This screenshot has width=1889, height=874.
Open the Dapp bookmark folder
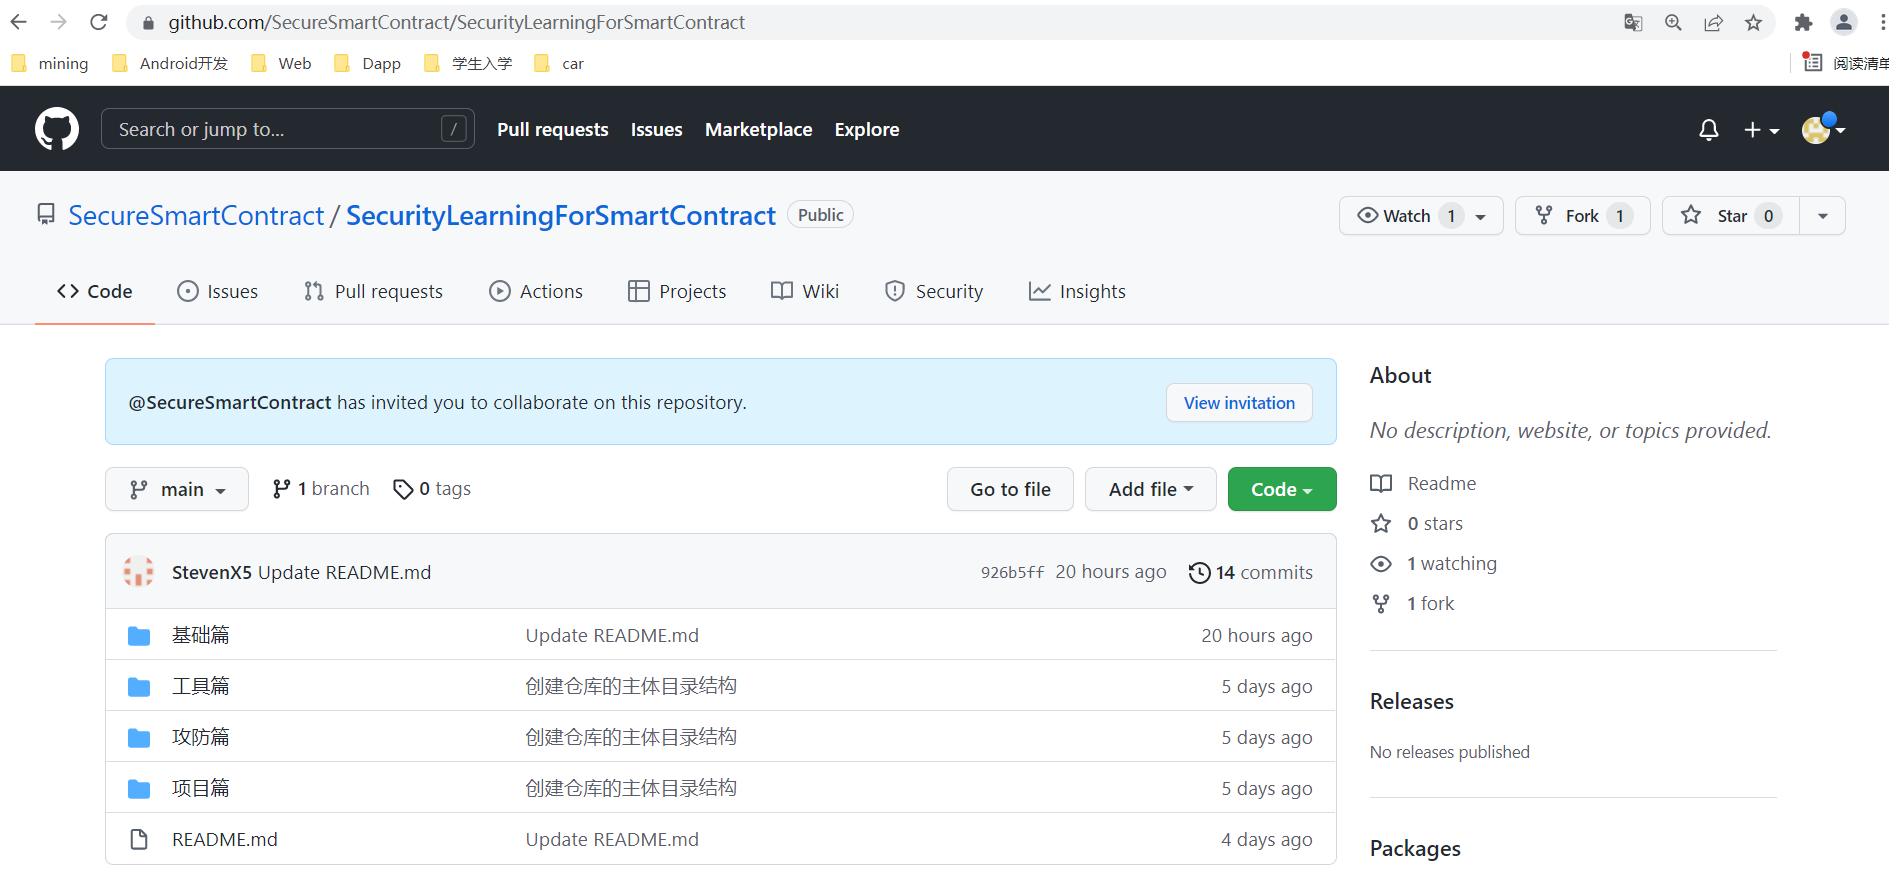tap(367, 63)
